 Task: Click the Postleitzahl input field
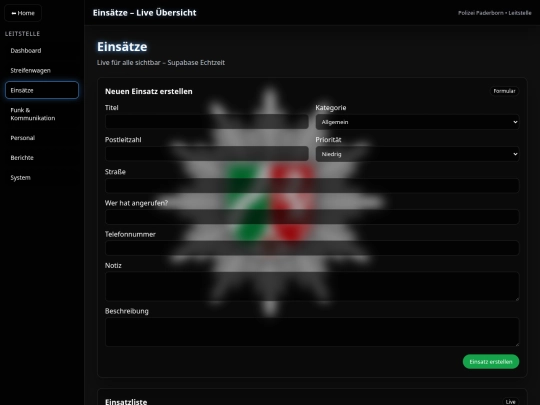pyautogui.click(x=207, y=154)
